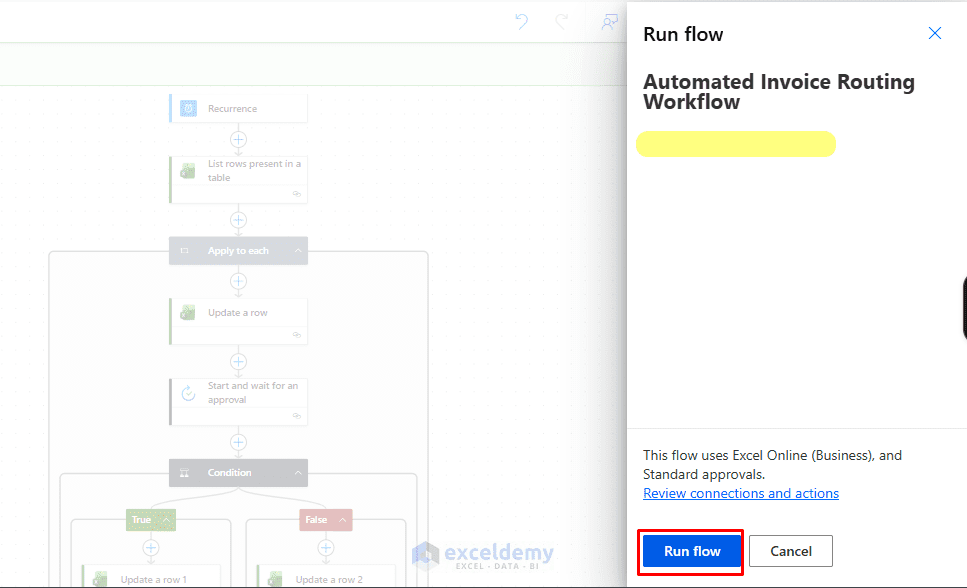967x588 pixels.
Task: Cancel the run flow dialog
Action: tap(791, 551)
